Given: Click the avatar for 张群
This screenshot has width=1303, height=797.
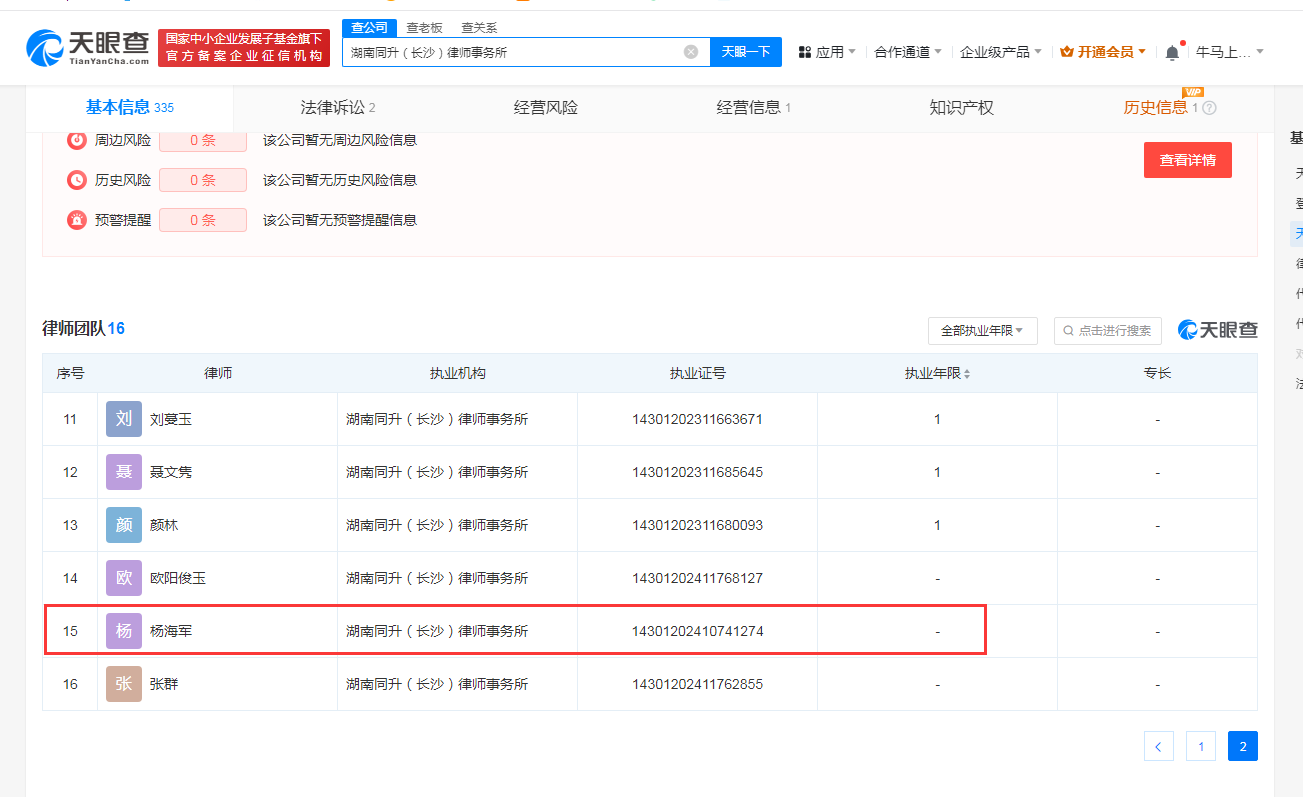Looking at the screenshot, I should pyautogui.click(x=124, y=684).
